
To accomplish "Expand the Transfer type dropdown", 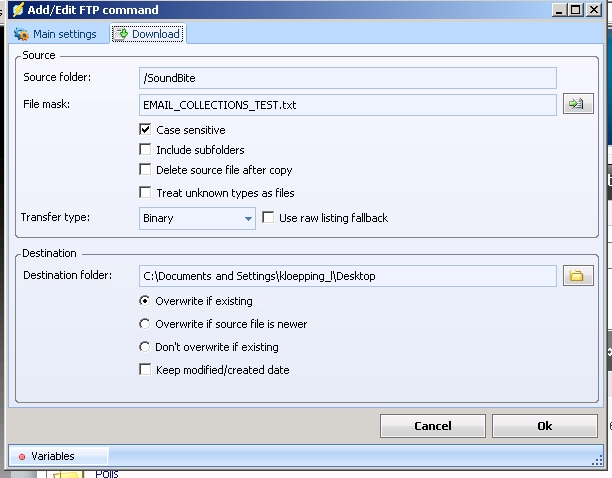I will [248, 218].
